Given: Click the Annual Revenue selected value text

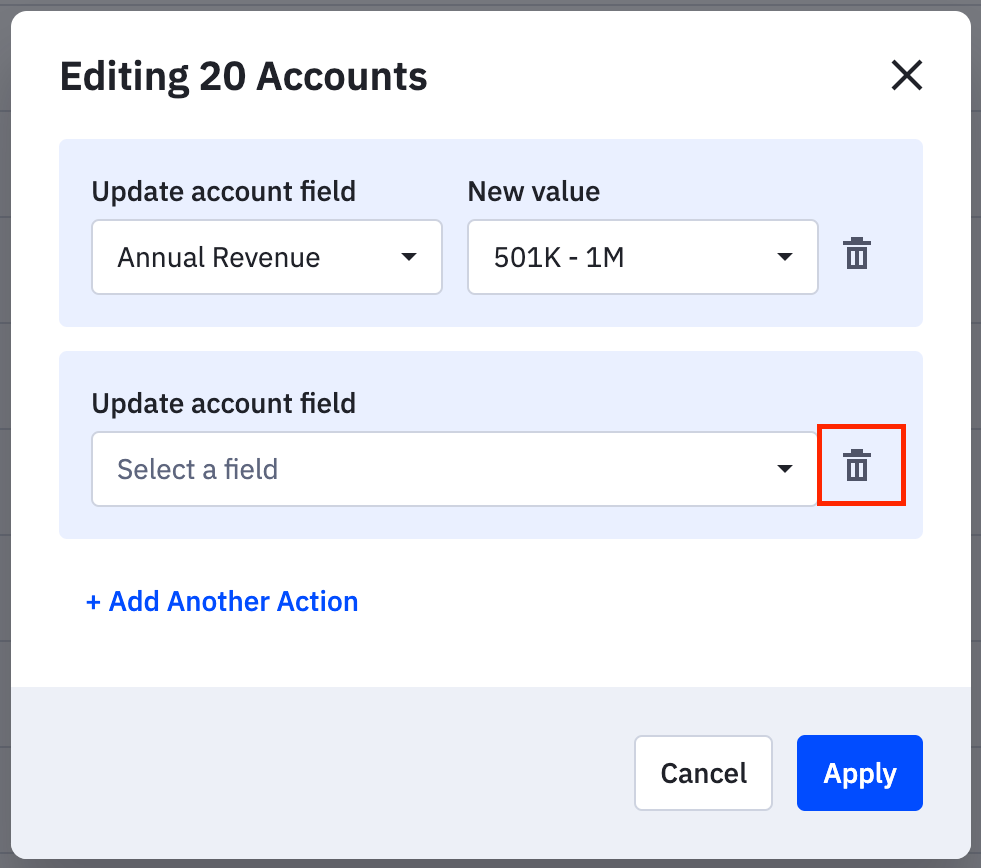Looking at the screenshot, I should (219, 258).
